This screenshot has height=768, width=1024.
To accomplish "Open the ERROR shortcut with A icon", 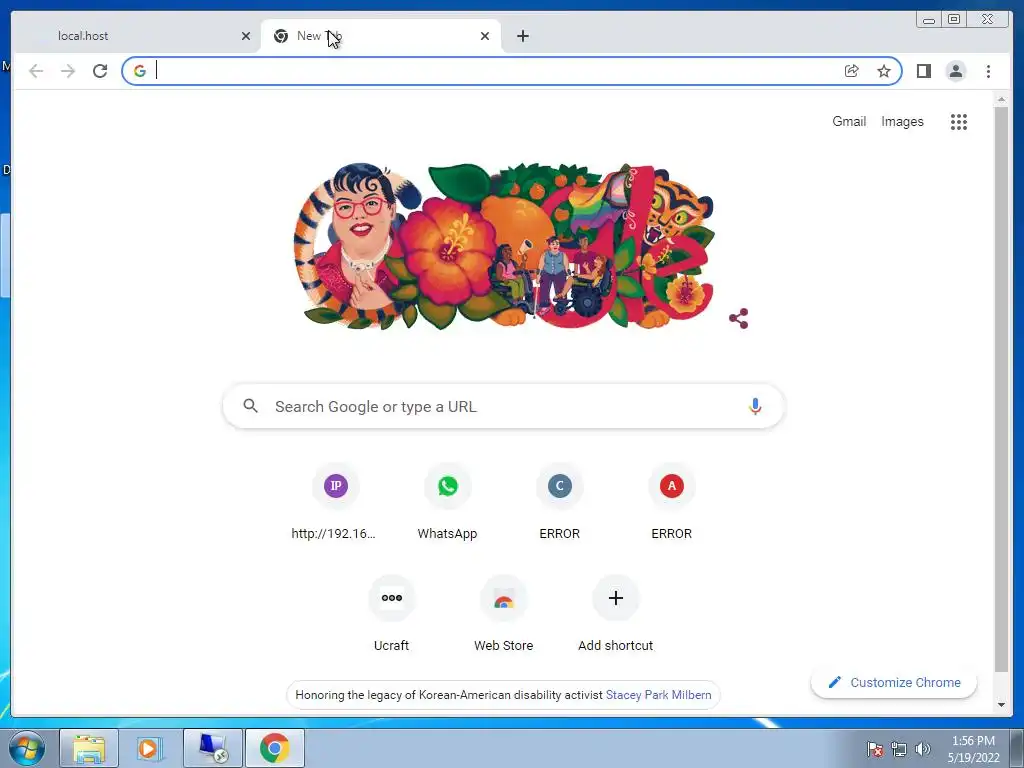I will pyautogui.click(x=671, y=504).
